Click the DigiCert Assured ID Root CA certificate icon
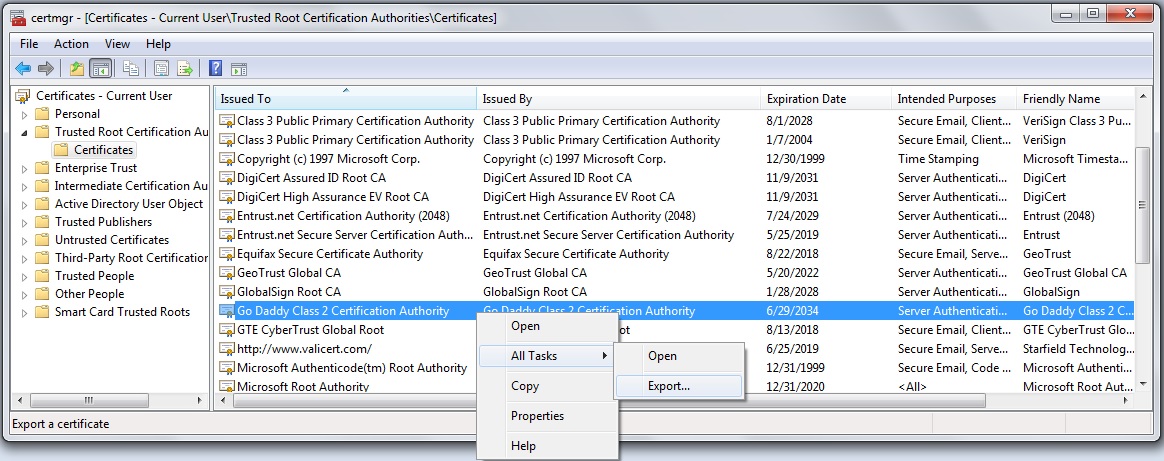This screenshot has width=1164, height=461. point(228,177)
